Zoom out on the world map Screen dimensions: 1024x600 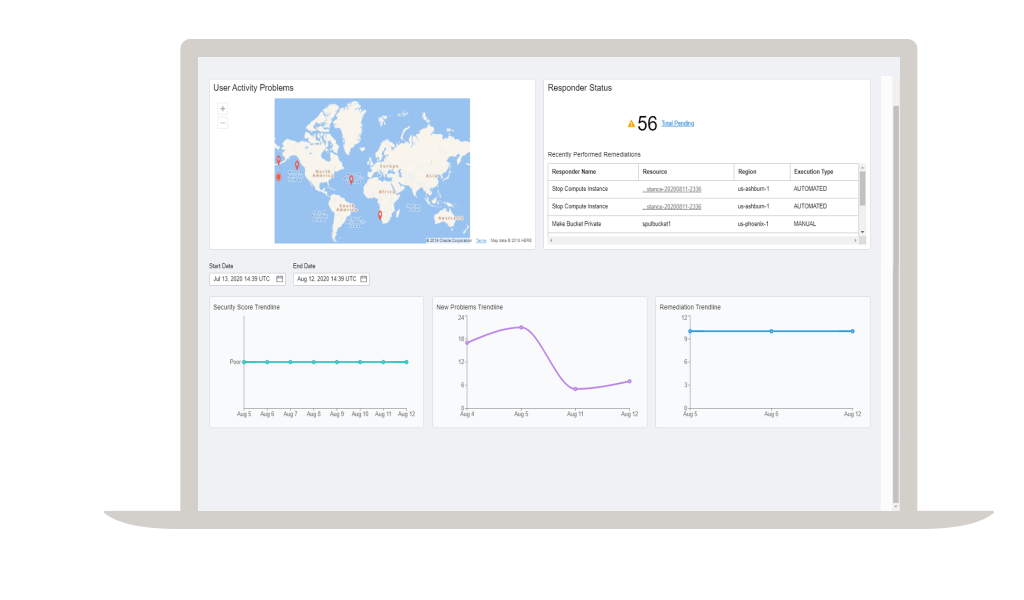[x=222, y=123]
